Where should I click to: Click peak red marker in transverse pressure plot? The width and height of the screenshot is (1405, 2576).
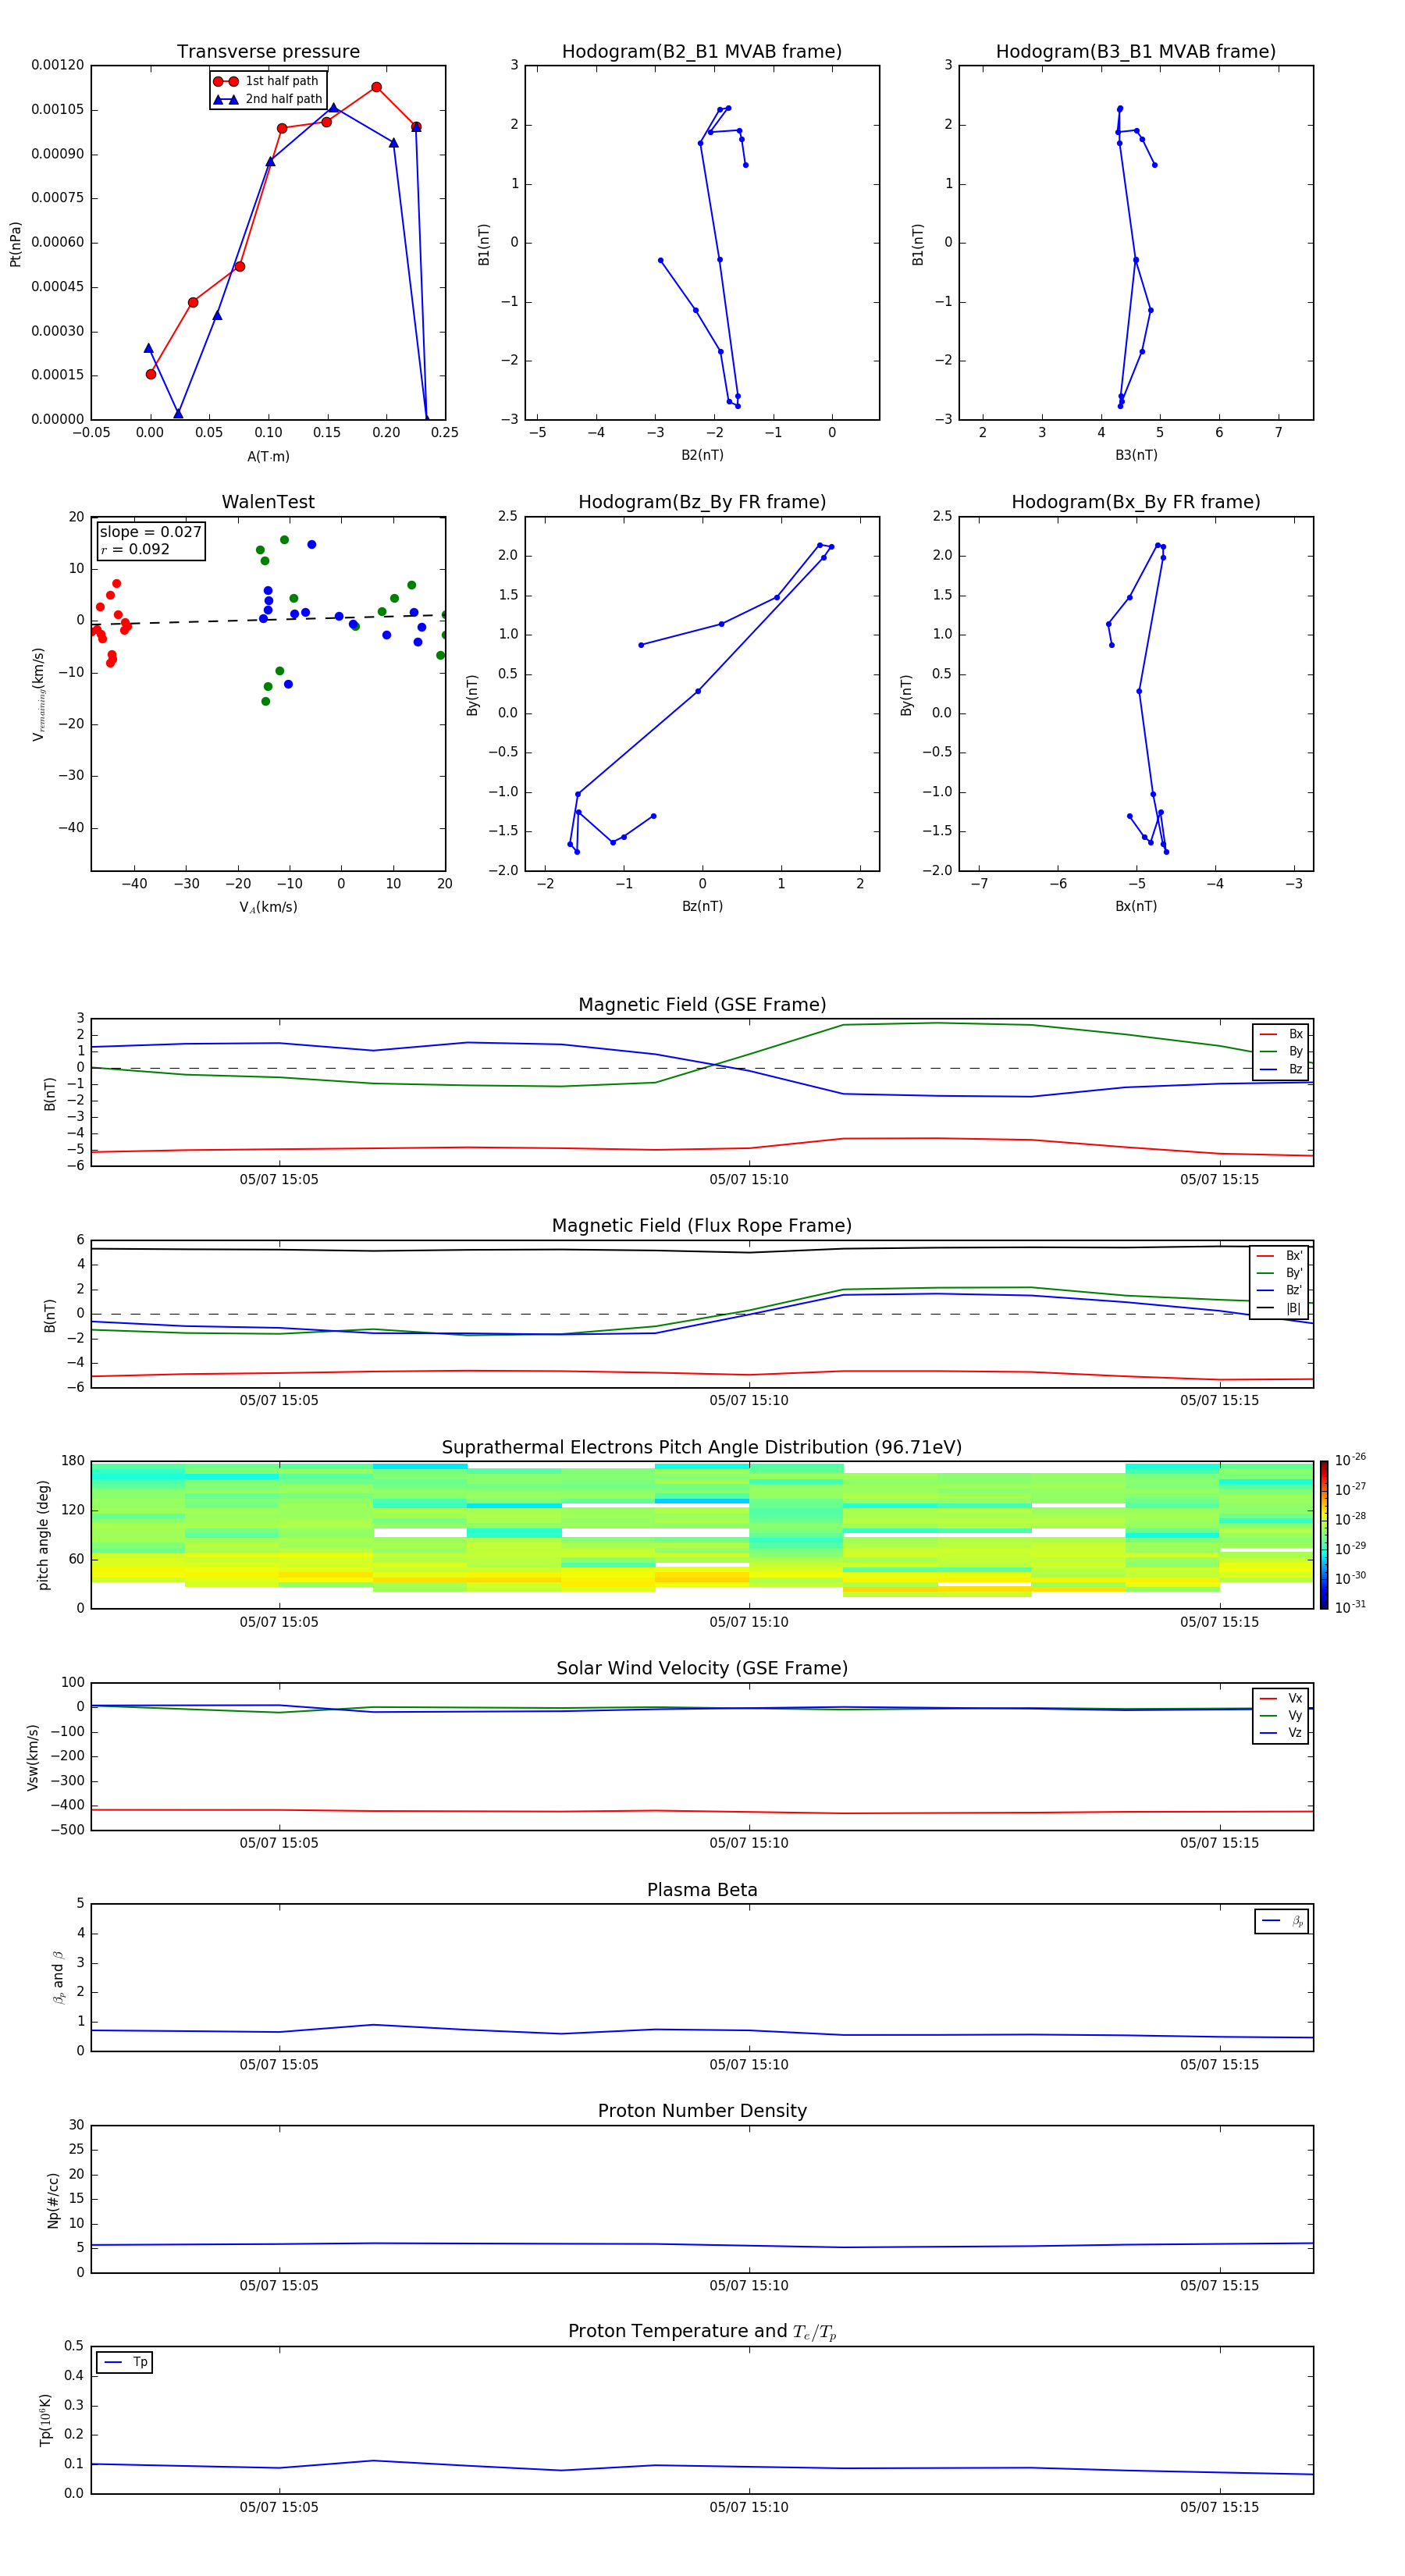(376, 87)
